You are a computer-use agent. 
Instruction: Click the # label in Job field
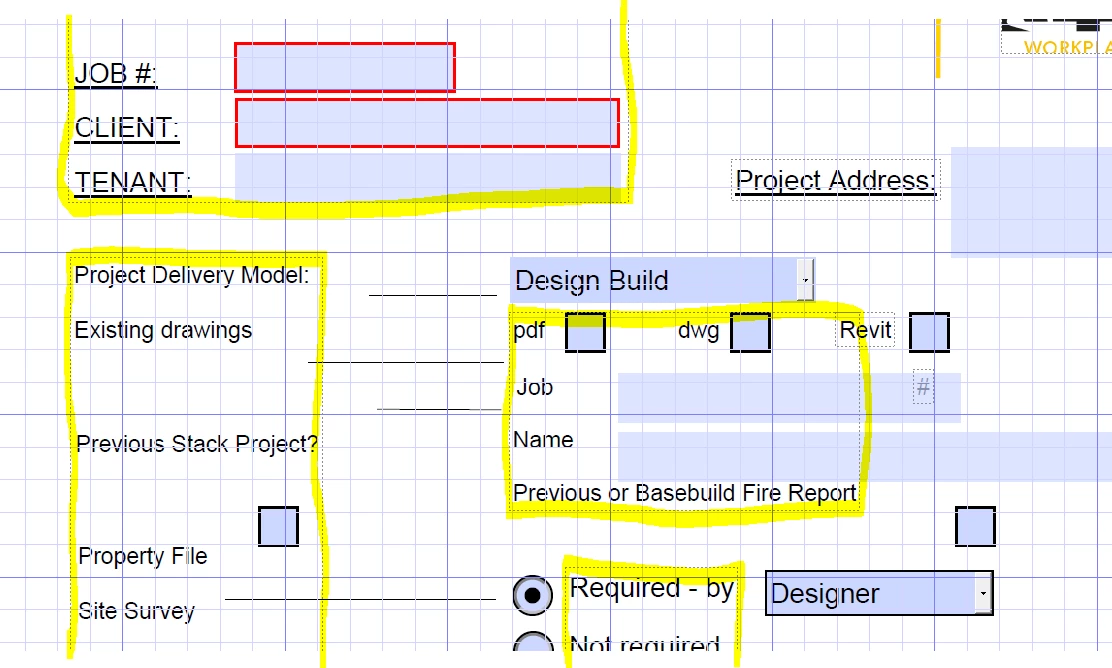pyautogui.click(x=923, y=387)
